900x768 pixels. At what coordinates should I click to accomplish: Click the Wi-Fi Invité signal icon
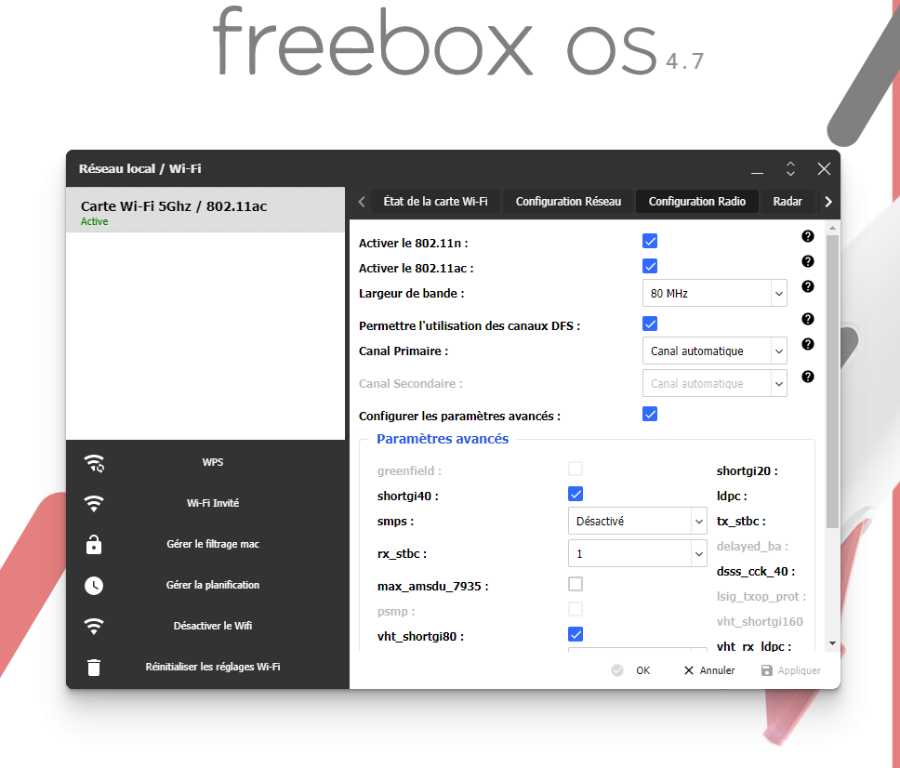tap(94, 503)
